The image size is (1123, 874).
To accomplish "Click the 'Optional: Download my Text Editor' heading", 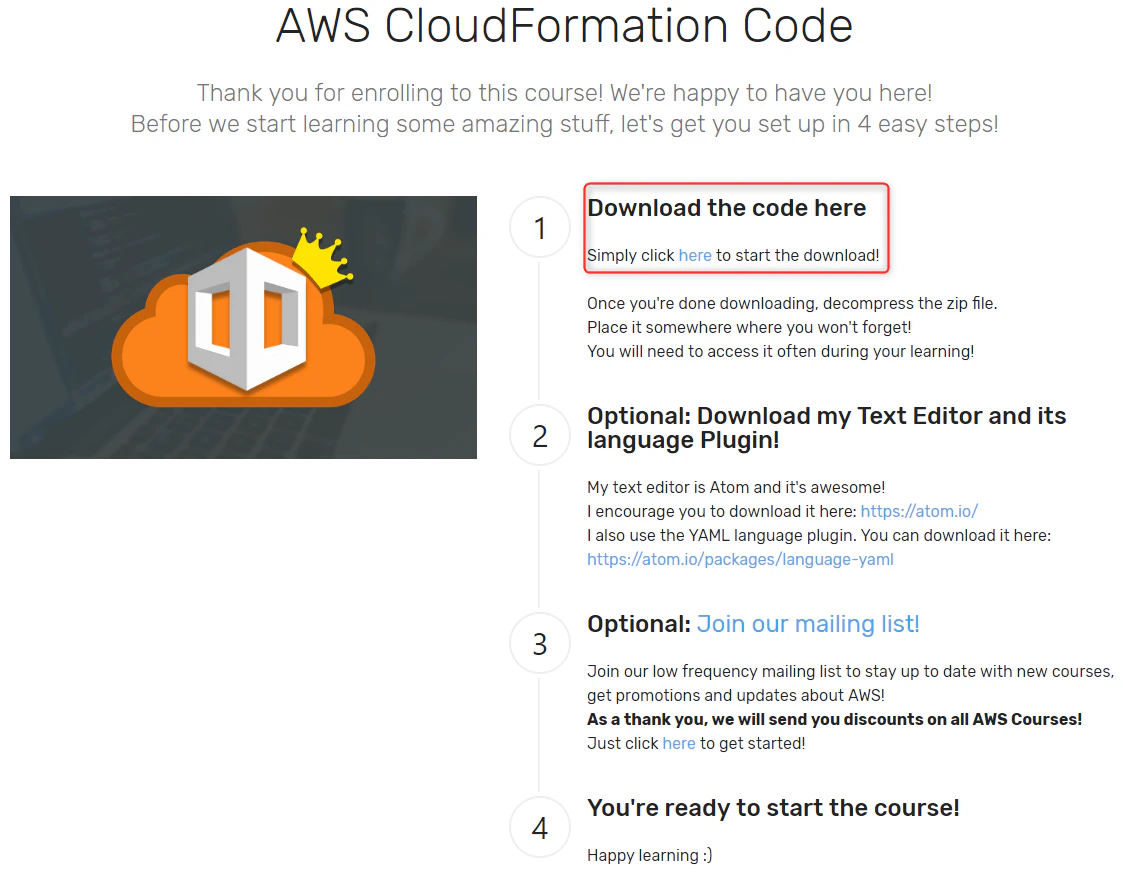I will (826, 428).
